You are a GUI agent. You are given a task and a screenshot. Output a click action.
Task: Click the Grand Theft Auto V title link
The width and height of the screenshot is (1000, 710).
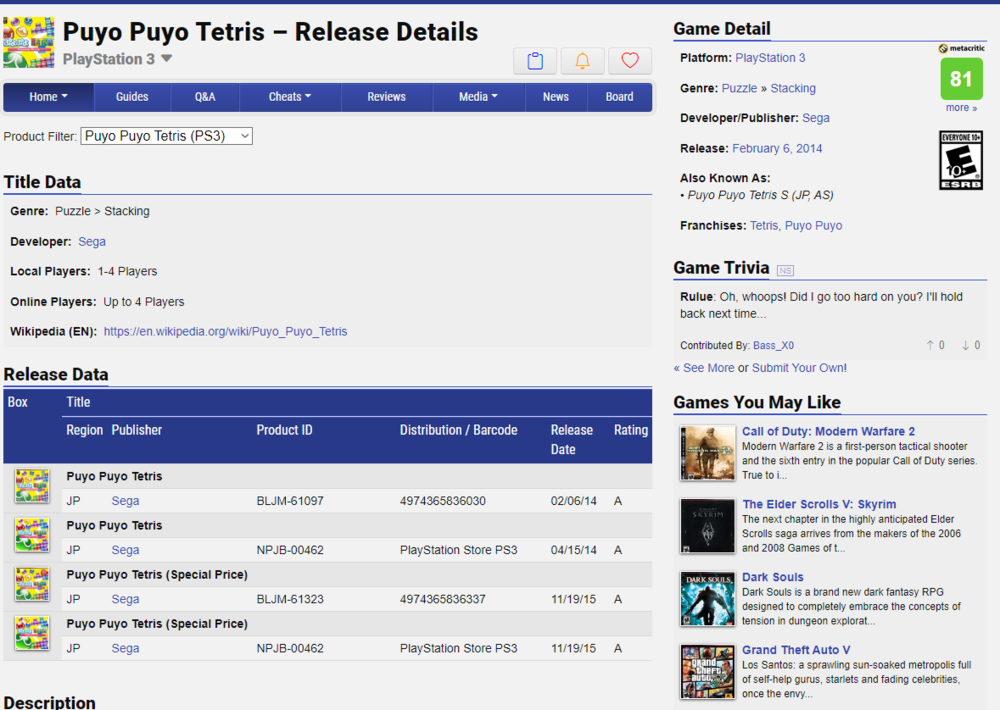coord(796,650)
